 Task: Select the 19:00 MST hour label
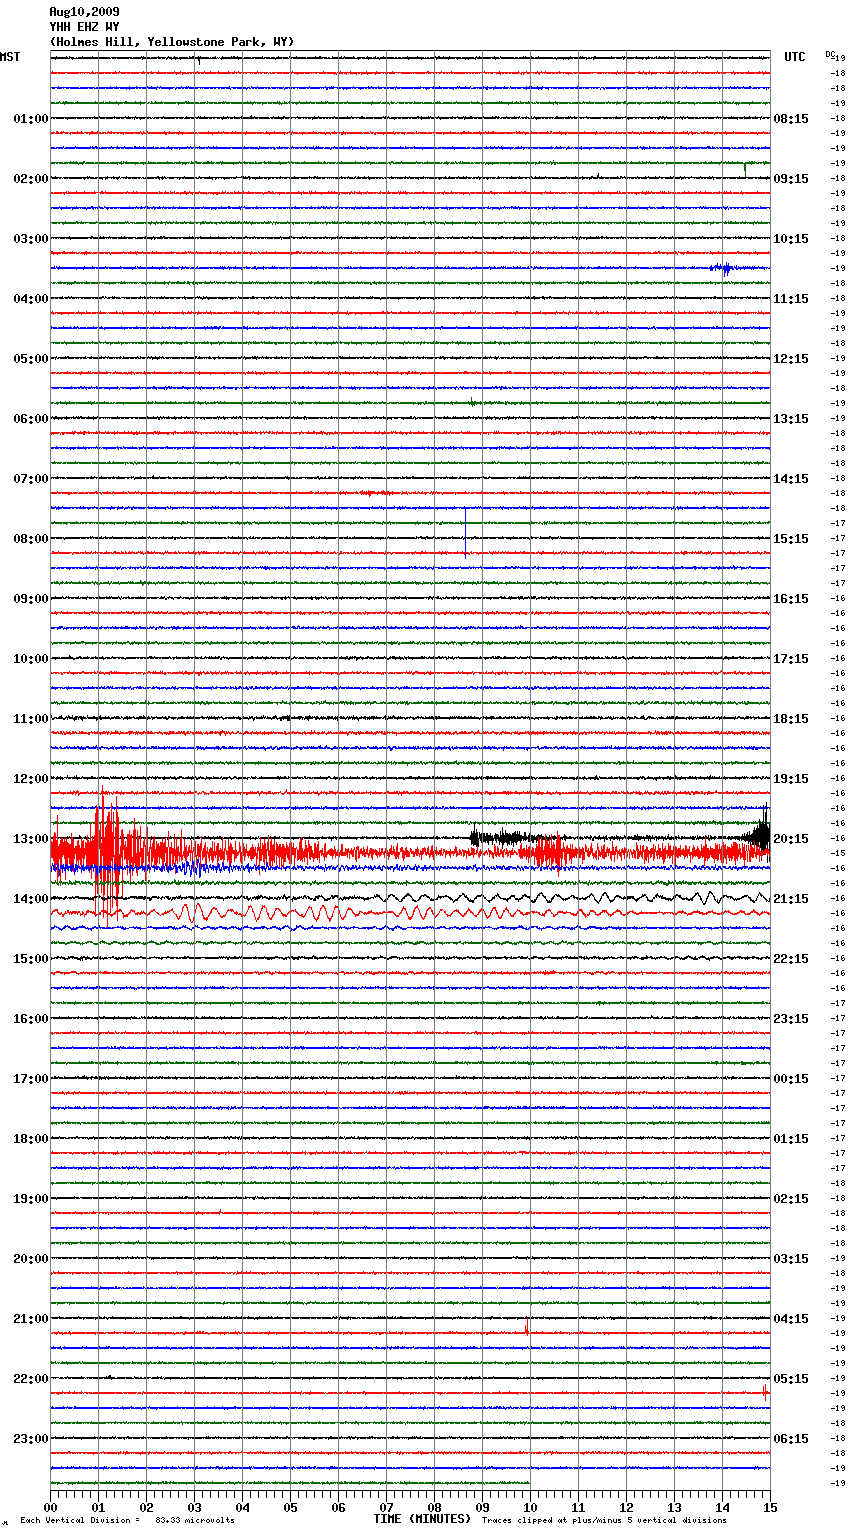[x=31, y=1199]
